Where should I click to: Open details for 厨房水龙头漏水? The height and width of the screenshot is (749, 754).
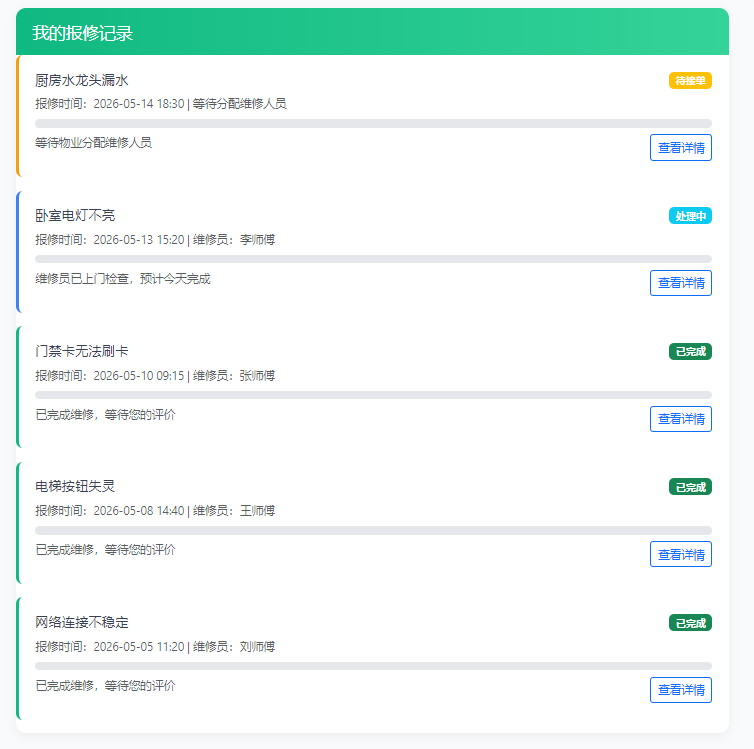click(680, 148)
